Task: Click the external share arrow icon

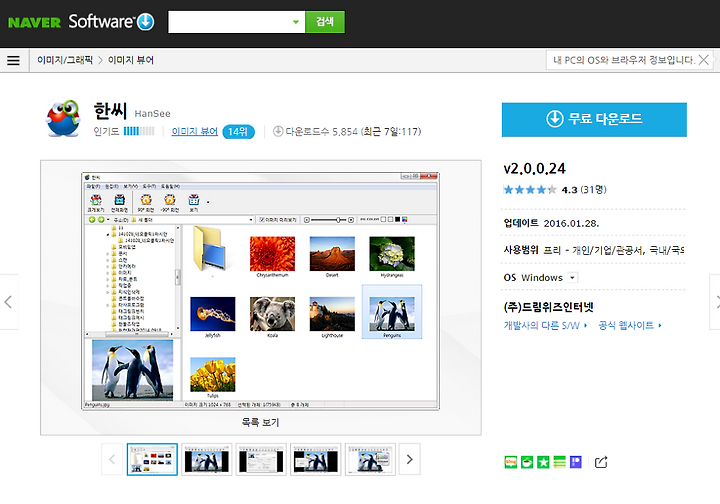Action: 601,462
